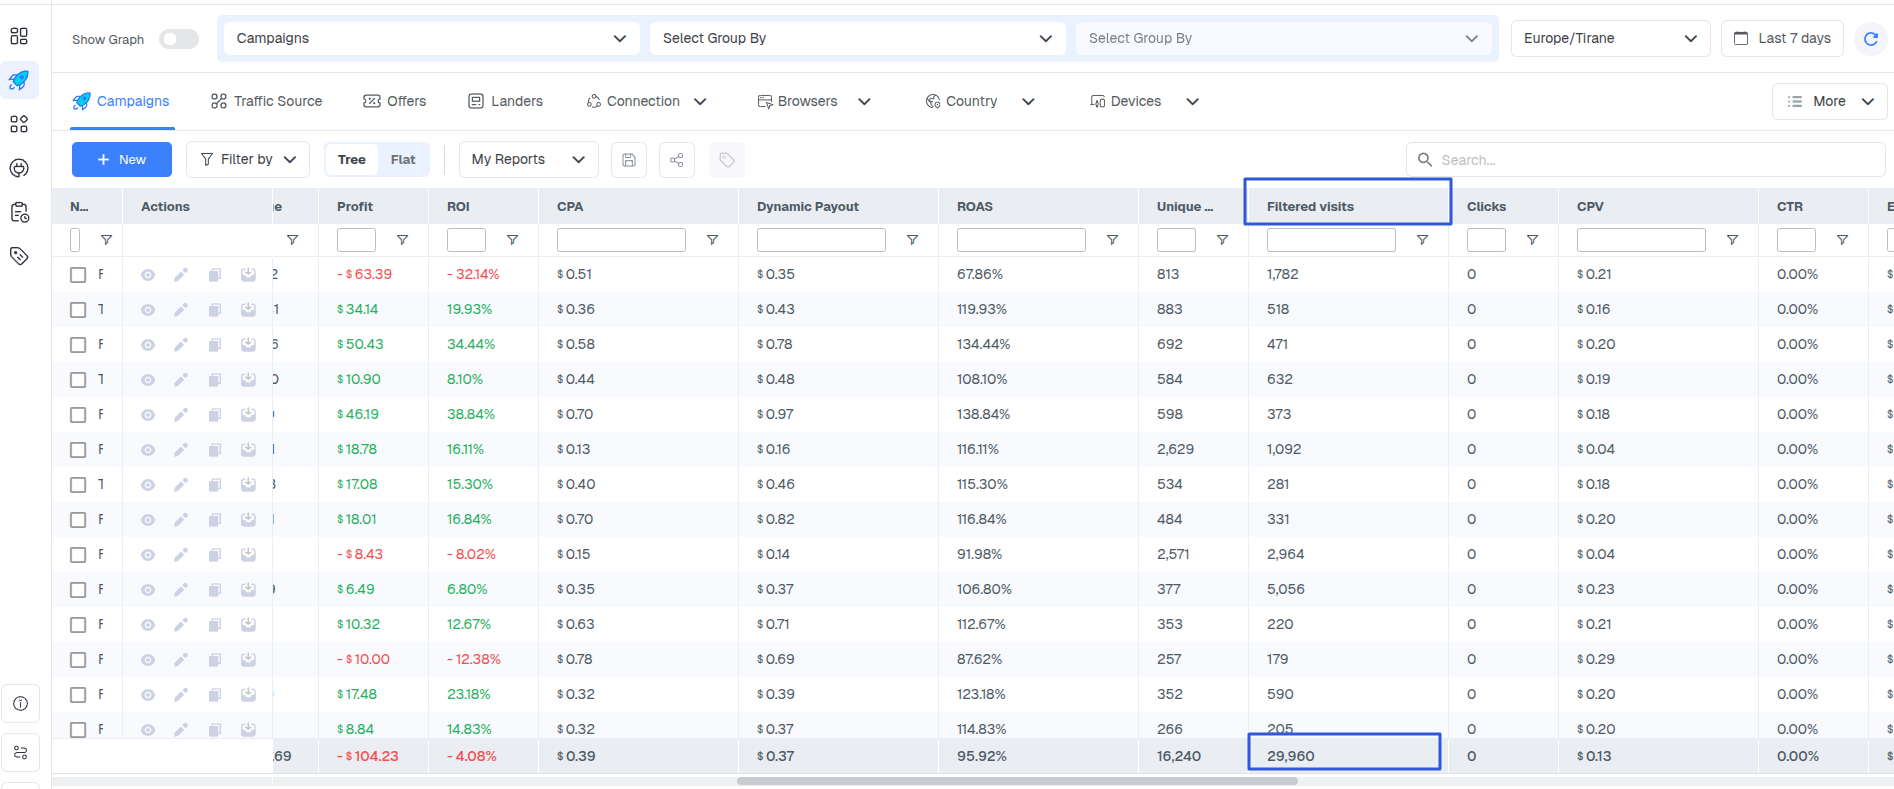Open the Filter by dropdown

coord(248,160)
